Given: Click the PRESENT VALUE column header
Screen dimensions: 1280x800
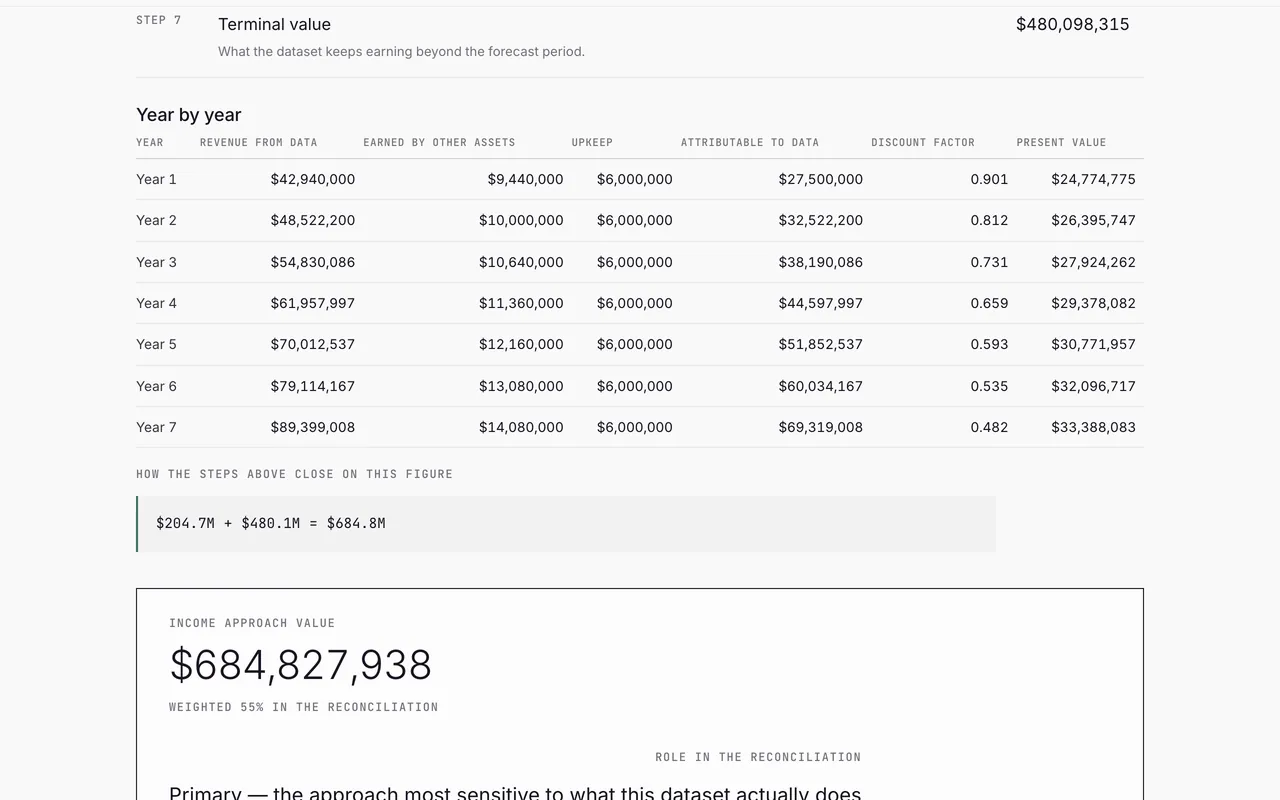Looking at the screenshot, I should [1061, 142].
